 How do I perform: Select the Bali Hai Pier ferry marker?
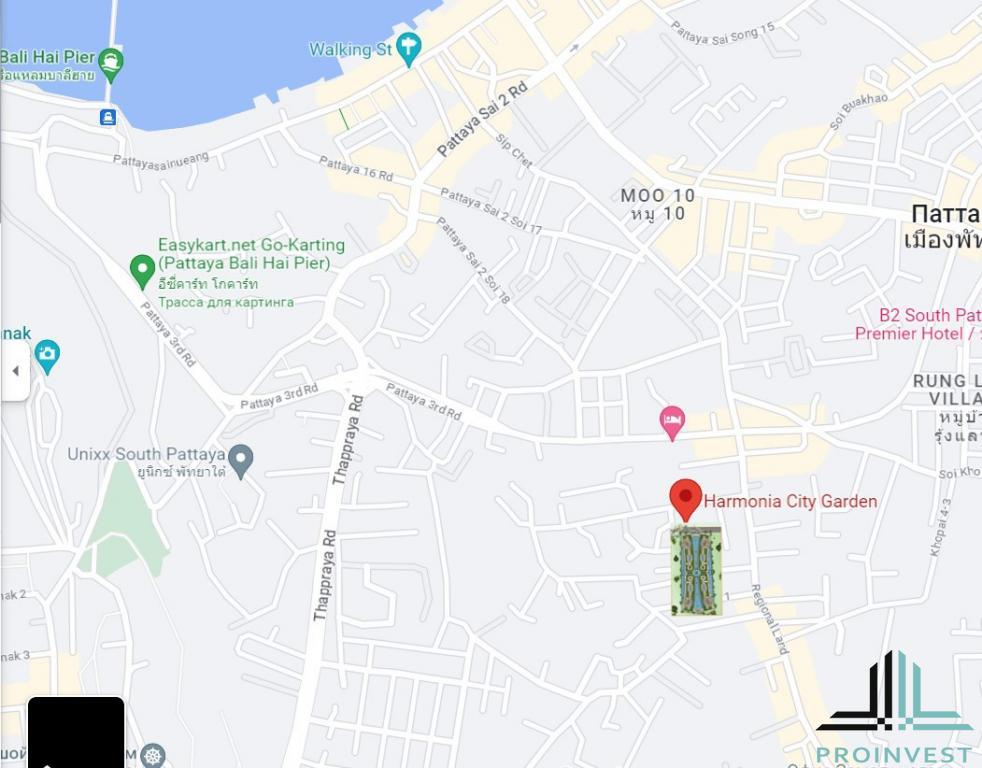[x=111, y=65]
